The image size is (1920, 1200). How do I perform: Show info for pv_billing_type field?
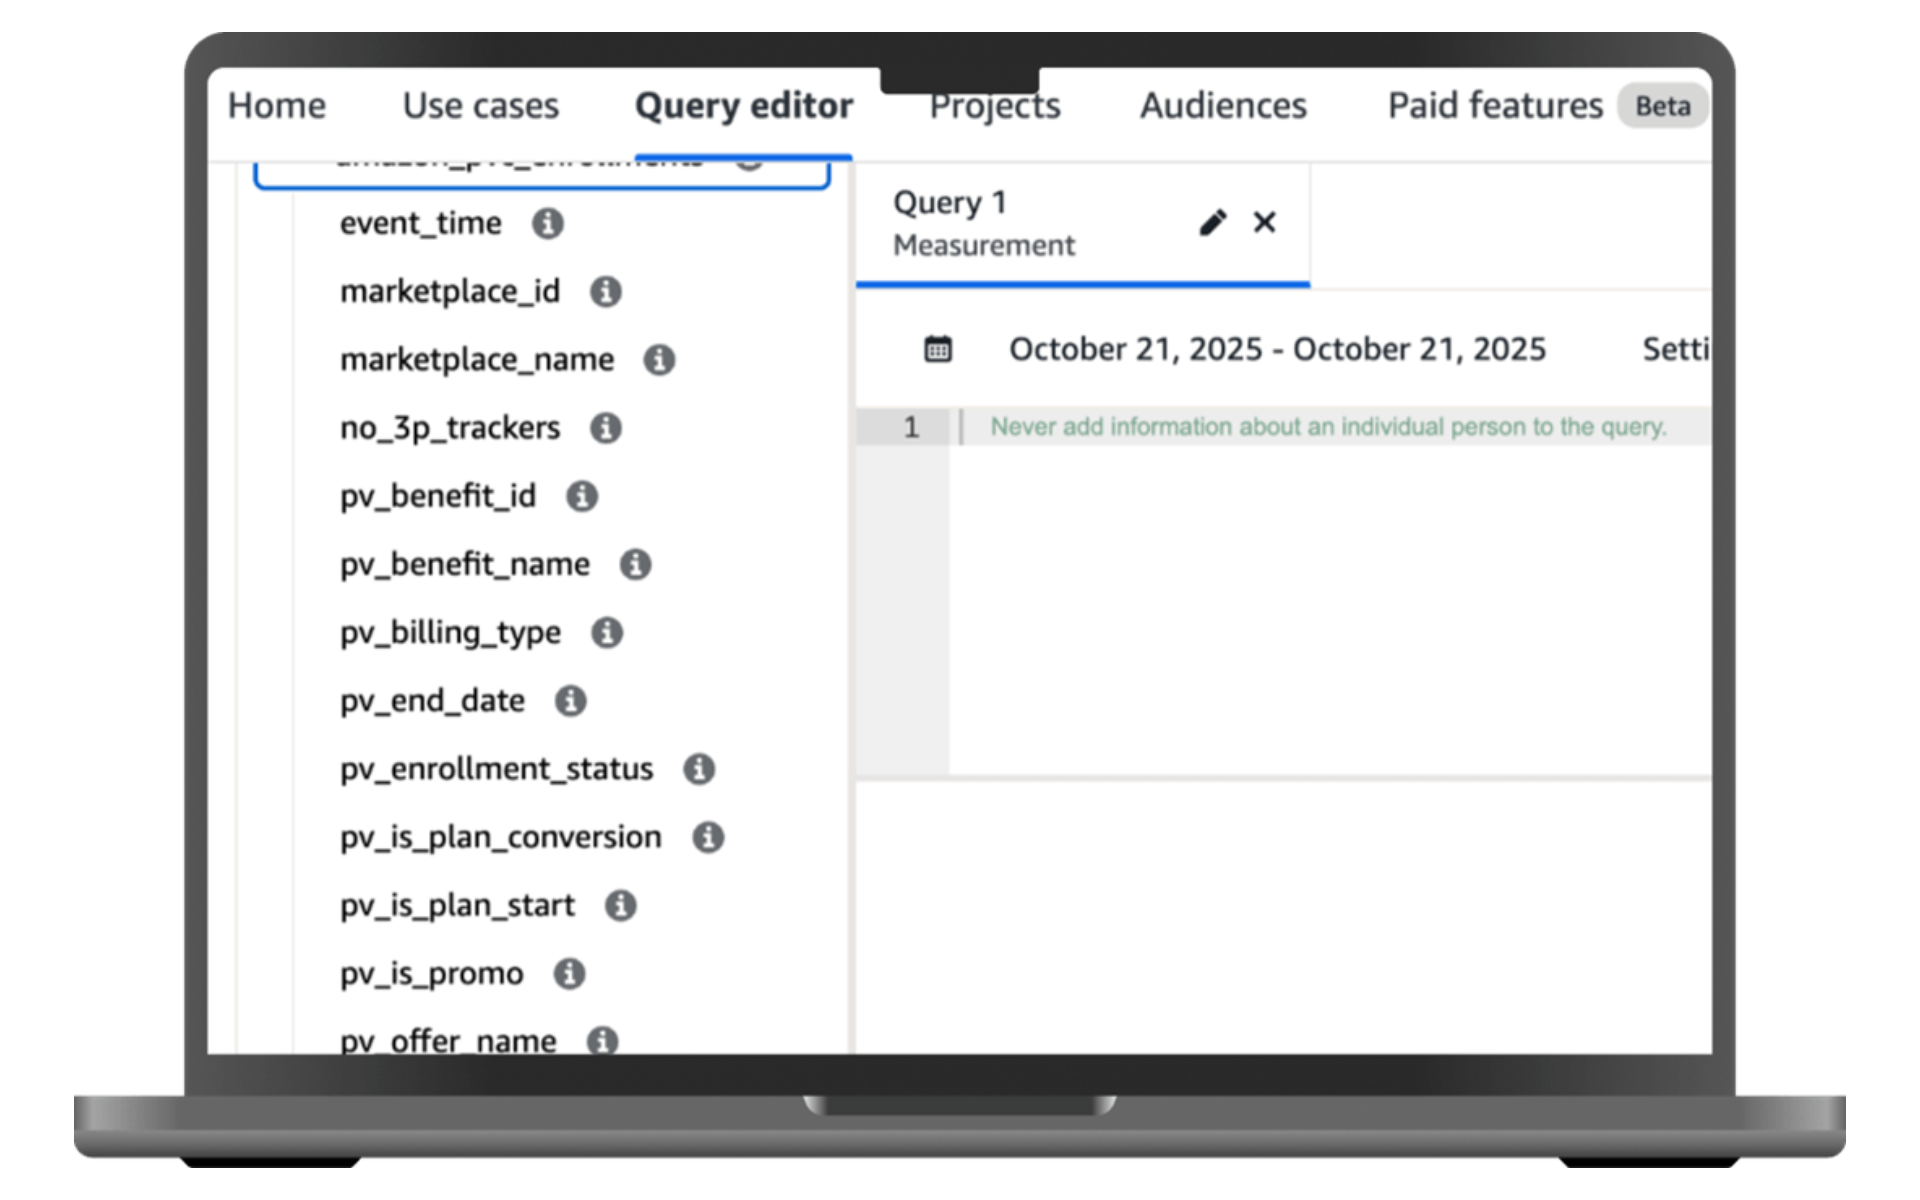coord(606,633)
